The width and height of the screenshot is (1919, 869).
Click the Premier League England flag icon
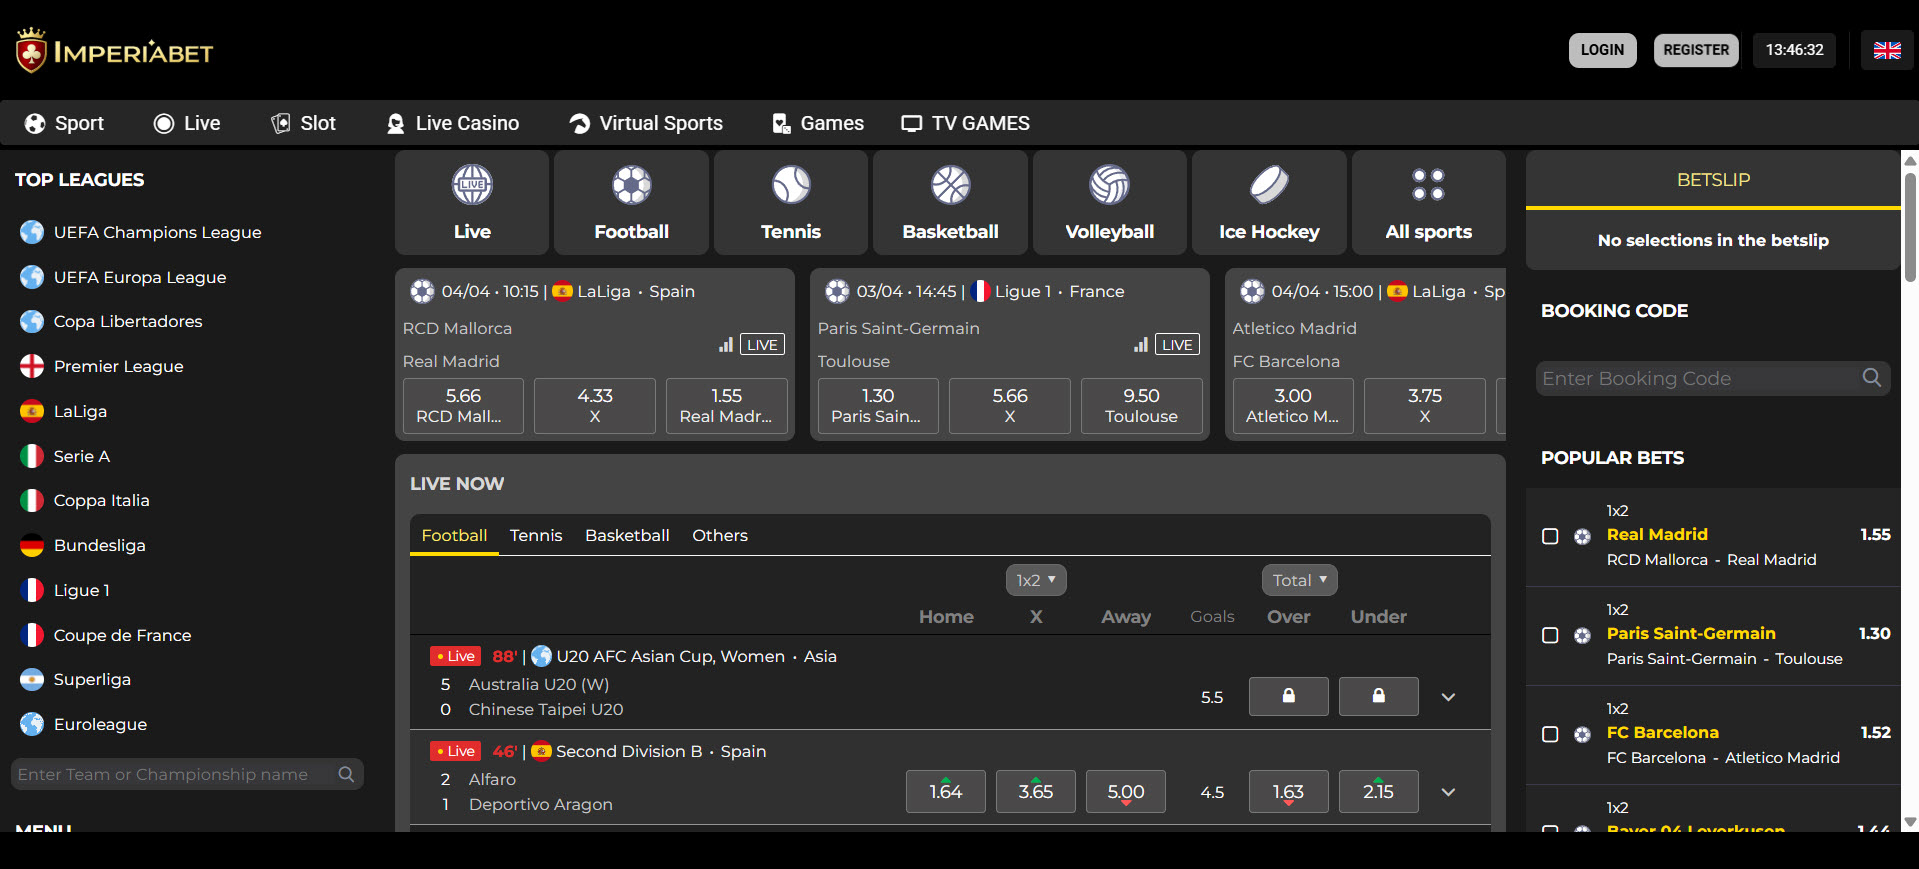point(32,366)
